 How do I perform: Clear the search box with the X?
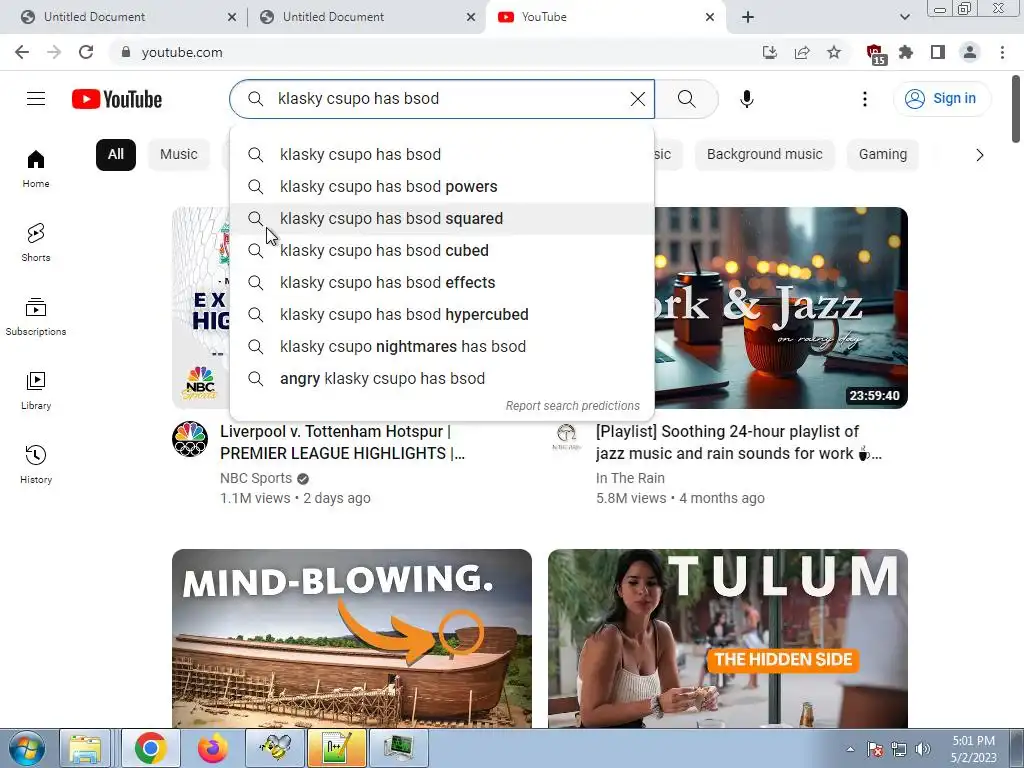tap(637, 99)
